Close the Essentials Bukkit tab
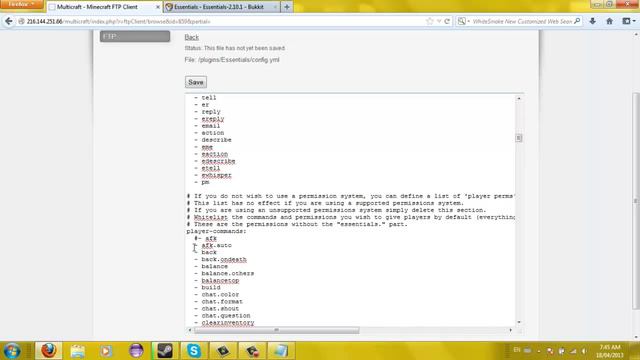The image size is (640, 360). [x=275, y=7]
